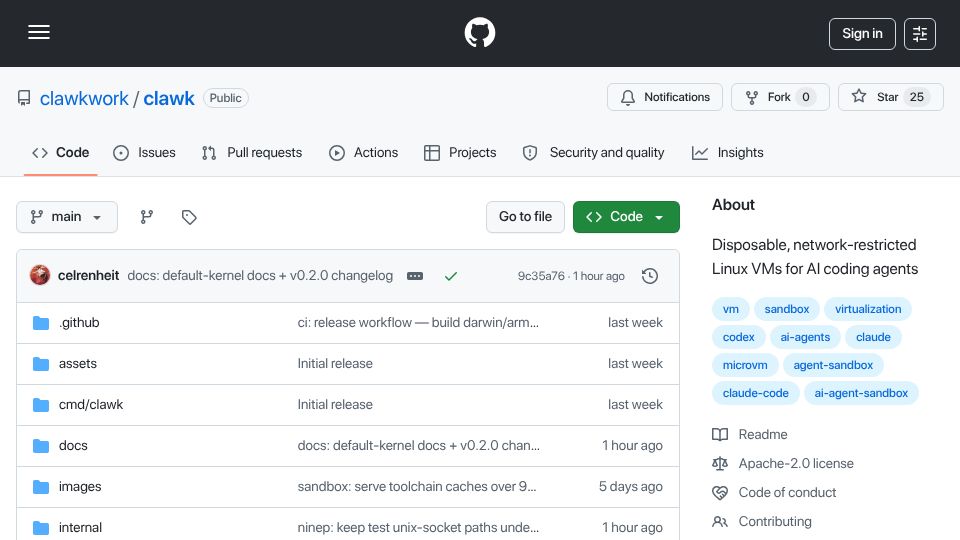Open the Pull requests tab
This screenshot has height=540, width=960.
252,152
